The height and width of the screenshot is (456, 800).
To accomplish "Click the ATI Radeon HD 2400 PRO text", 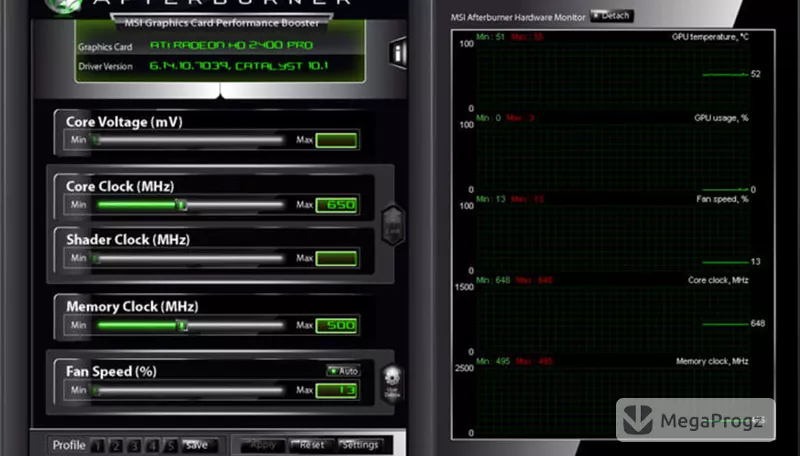I will pyautogui.click(x=231, y=45).
